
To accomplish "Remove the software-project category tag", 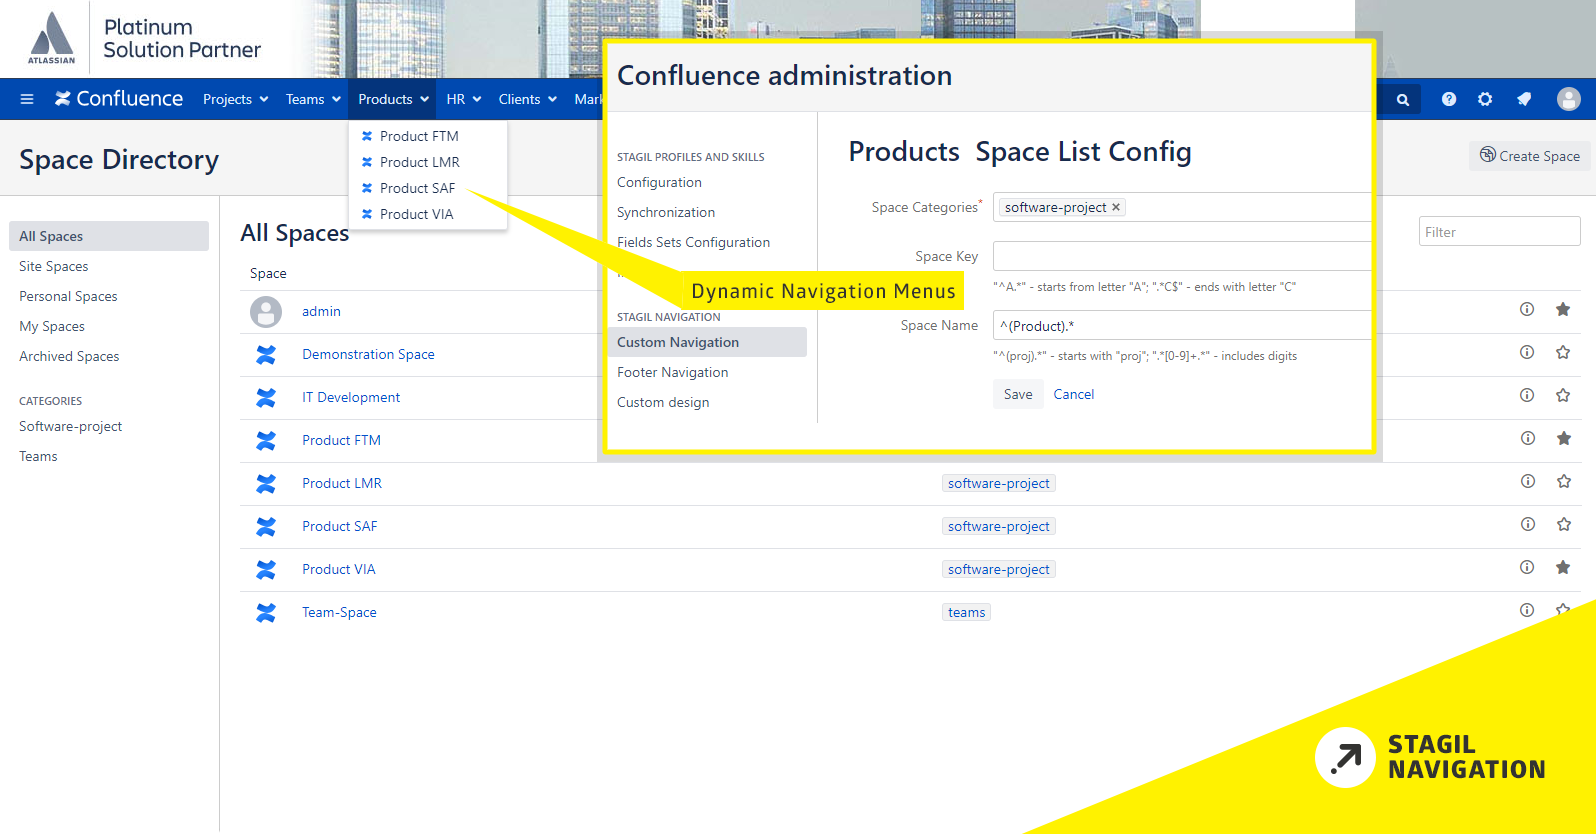I will coord(1116,207).
